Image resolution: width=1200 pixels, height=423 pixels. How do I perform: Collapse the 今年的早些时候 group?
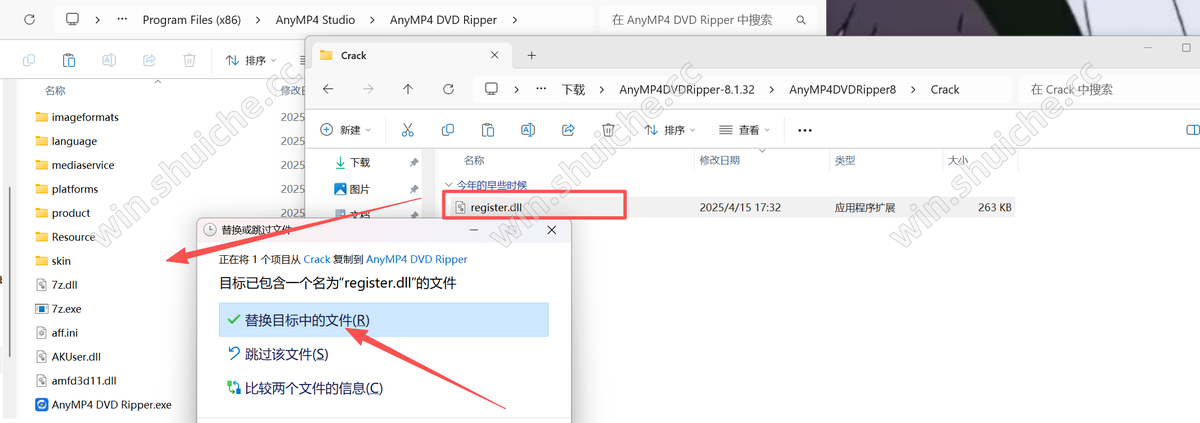[448, 185]
